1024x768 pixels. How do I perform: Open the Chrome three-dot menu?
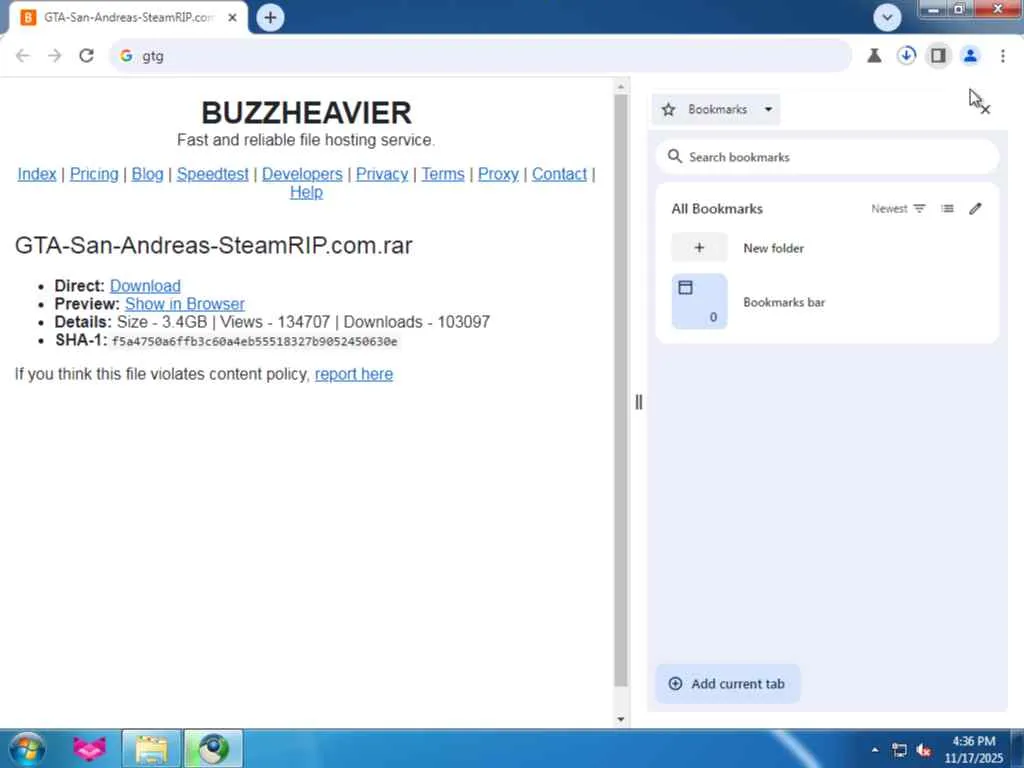tap(1002, 56)
